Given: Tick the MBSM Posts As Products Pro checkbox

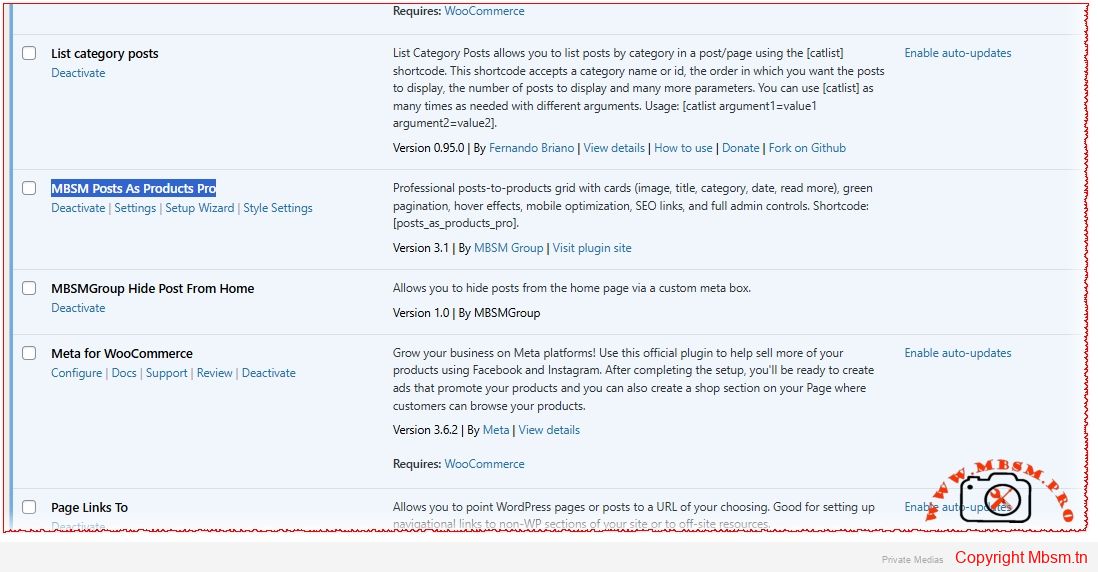Looking at the screenshot, I should click(x=29, y=188).
